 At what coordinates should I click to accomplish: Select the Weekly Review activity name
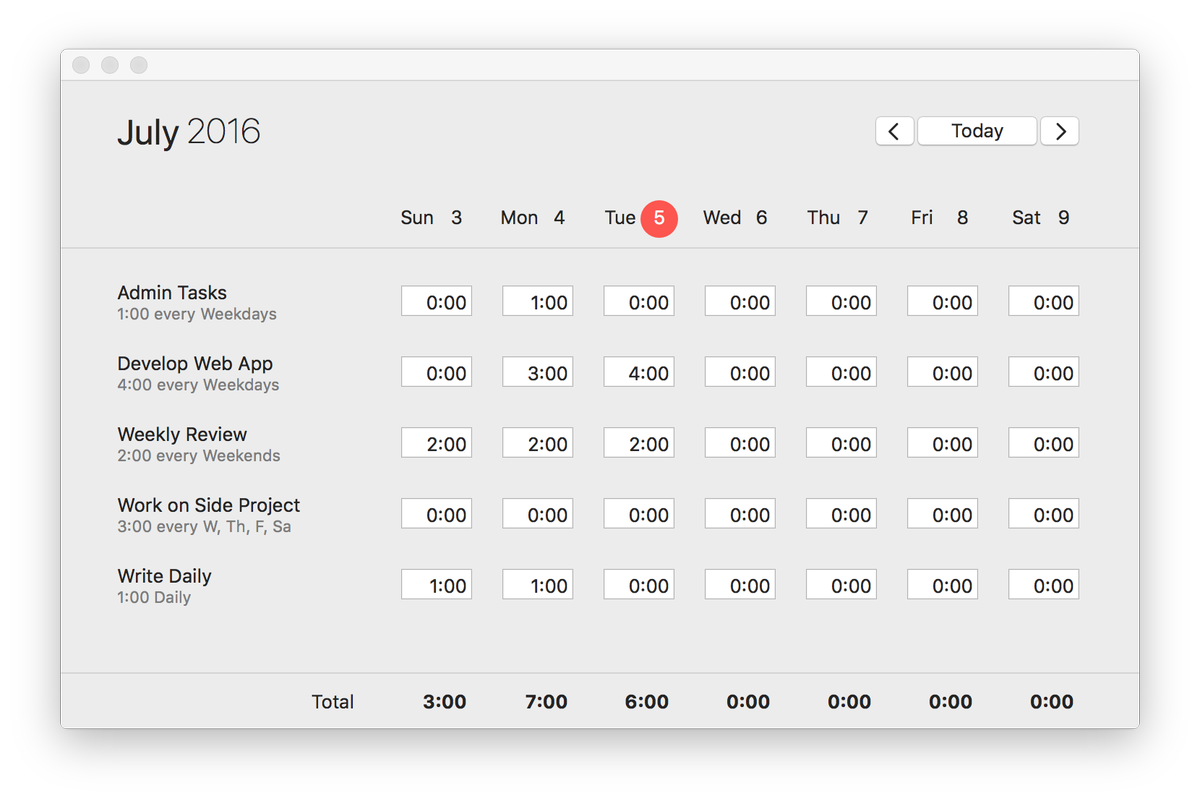[182, 435]
